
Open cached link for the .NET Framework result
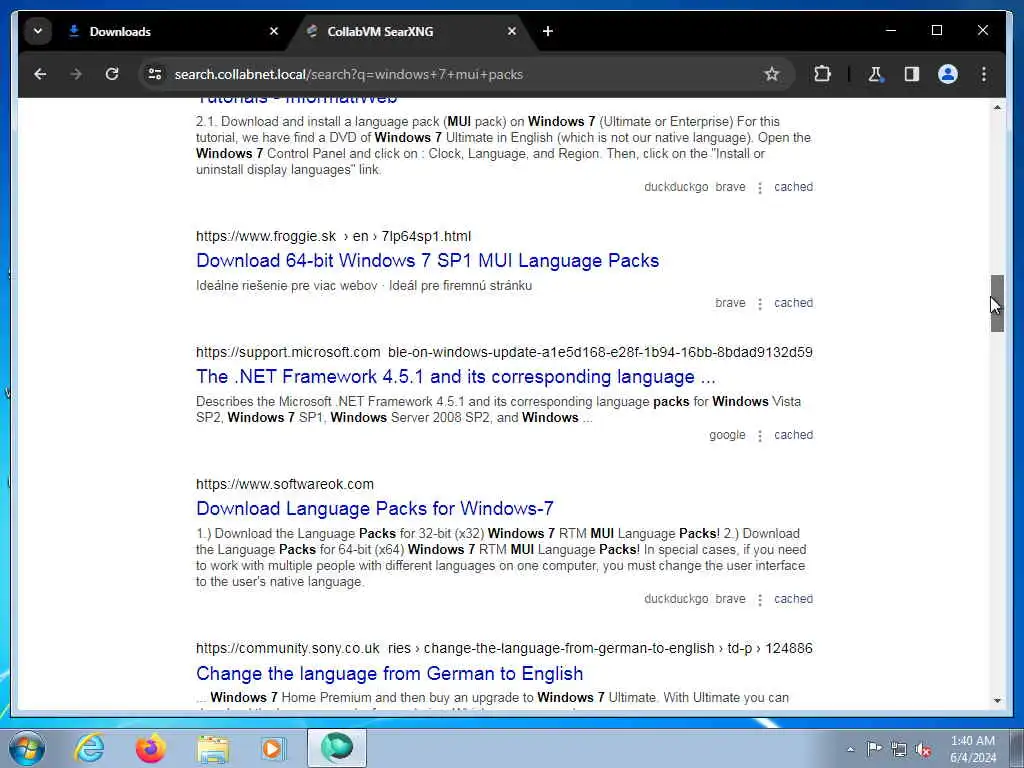coord(793,435)
